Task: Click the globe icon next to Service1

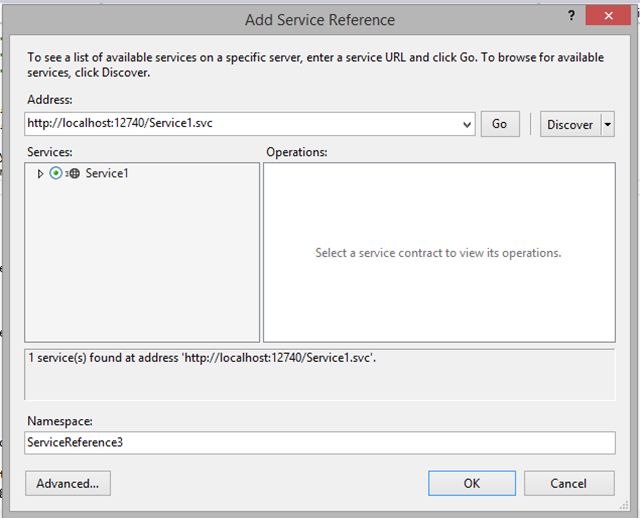Action: click(73, 173)
